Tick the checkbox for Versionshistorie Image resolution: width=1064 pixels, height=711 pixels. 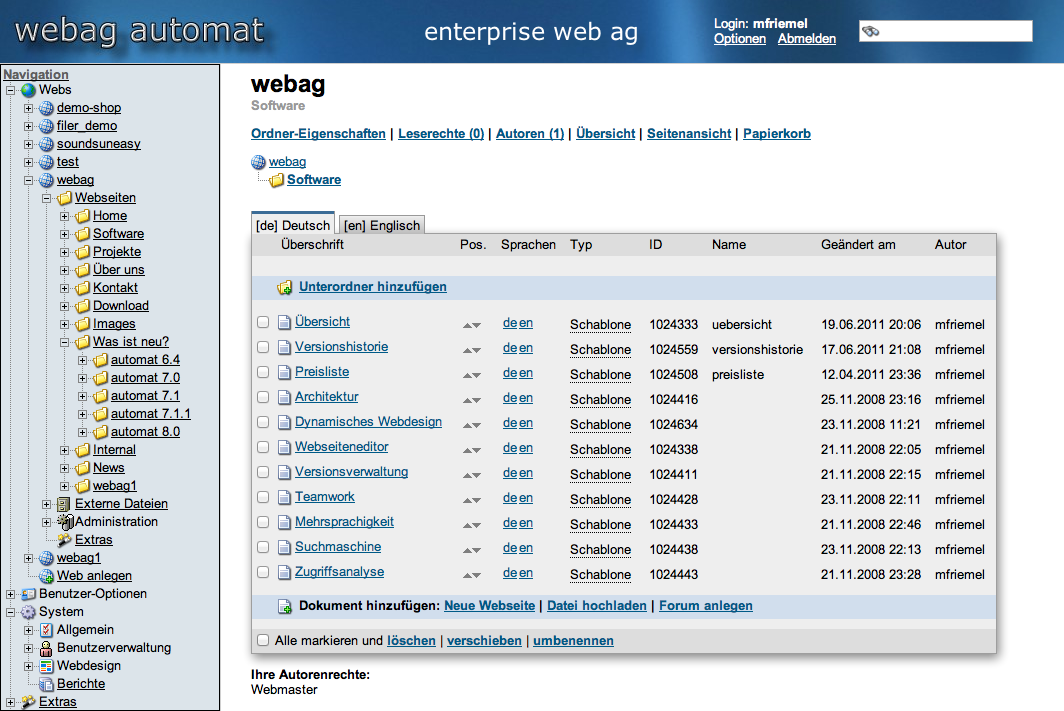[x=263, y=347]
